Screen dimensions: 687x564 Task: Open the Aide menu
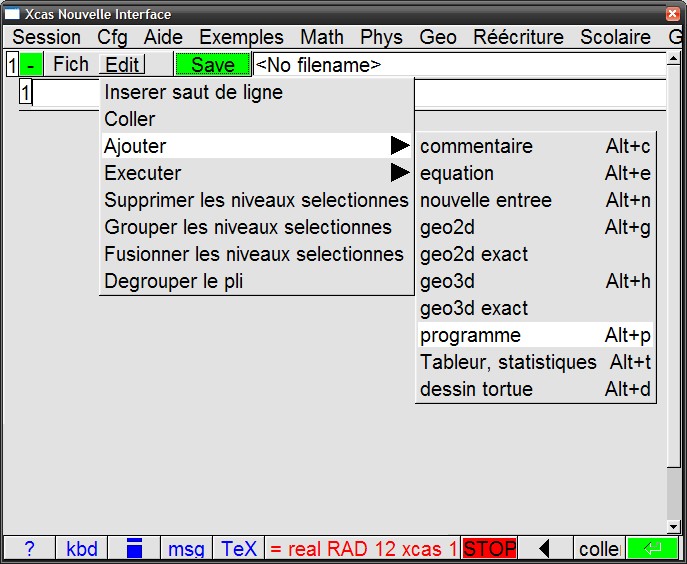coord(163,37)
